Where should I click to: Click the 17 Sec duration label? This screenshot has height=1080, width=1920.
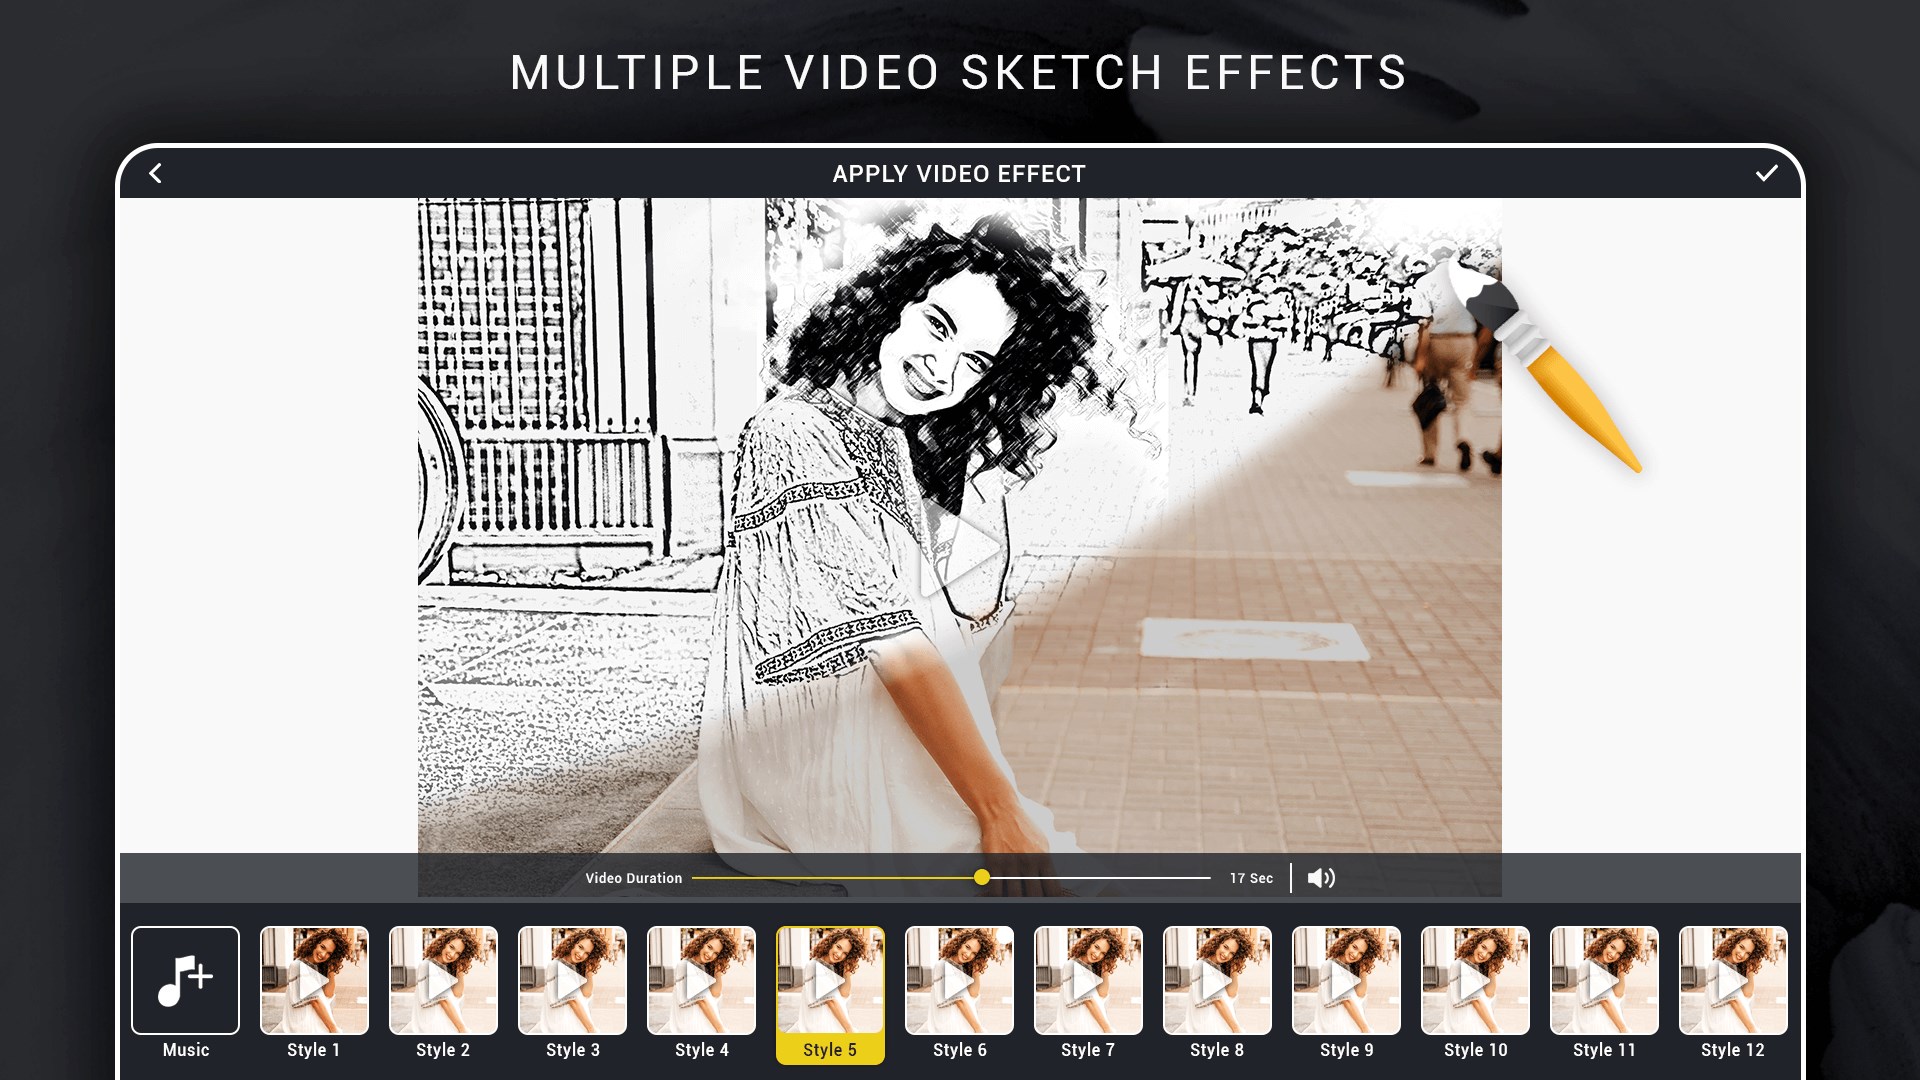coord(1251,878)
